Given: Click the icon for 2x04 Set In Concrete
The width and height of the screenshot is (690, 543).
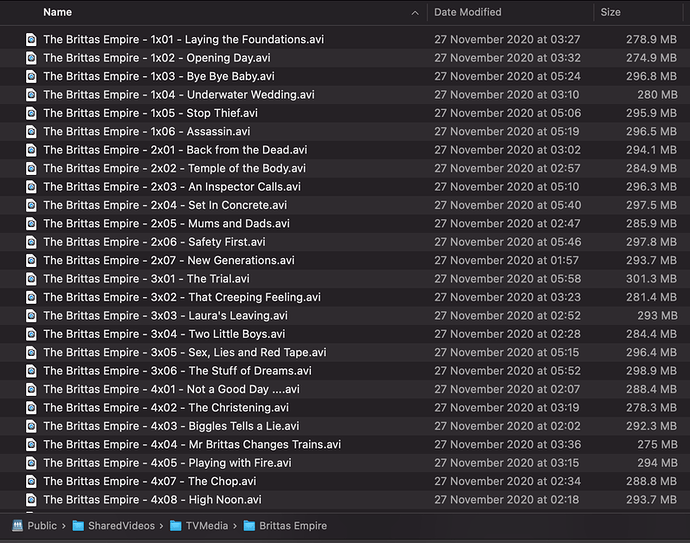Looking at the screenshot, I should 31,205.
